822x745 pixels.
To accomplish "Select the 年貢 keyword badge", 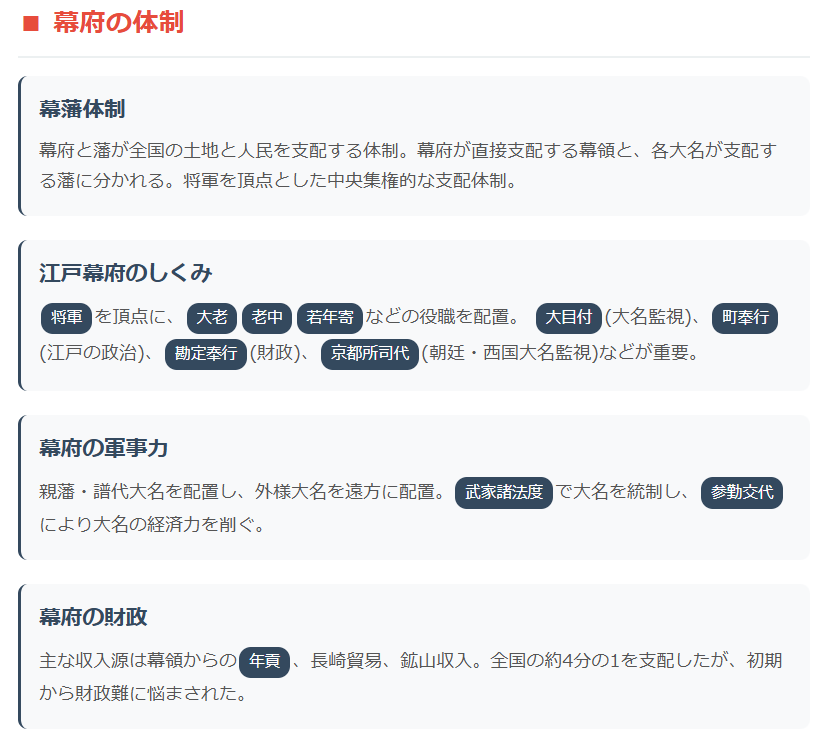I will [x=264, y=661].
